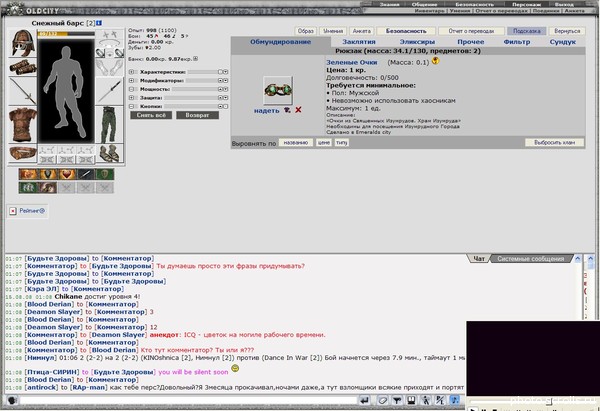This screenshot has width=600, height=411.
Task: Click the eraser clear chat icon
Action: pyautogui.click(x=382, y=400)
